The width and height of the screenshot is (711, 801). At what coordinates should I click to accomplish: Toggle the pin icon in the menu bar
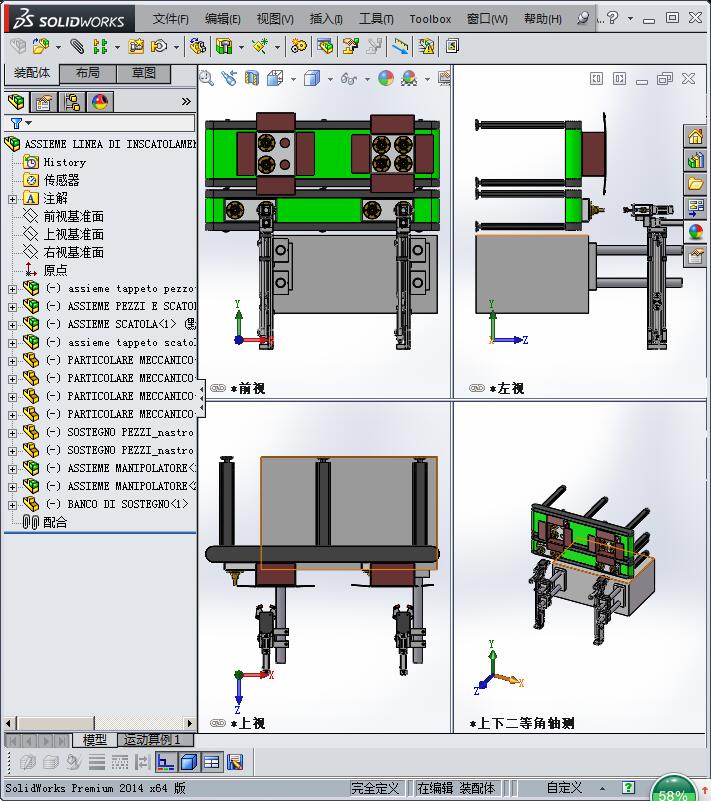pyautogui.click(x=582, y=18)
